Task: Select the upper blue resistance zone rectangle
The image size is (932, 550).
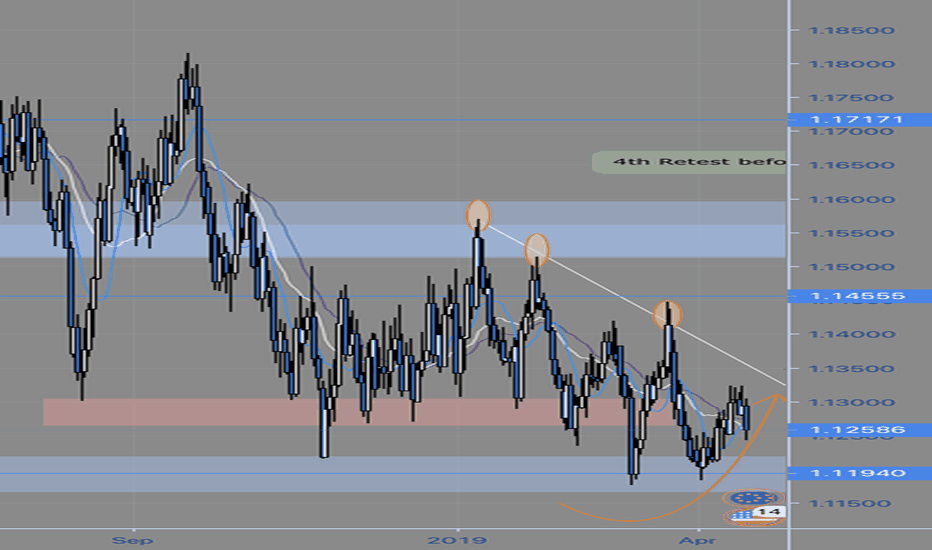Action: (392, 230)
